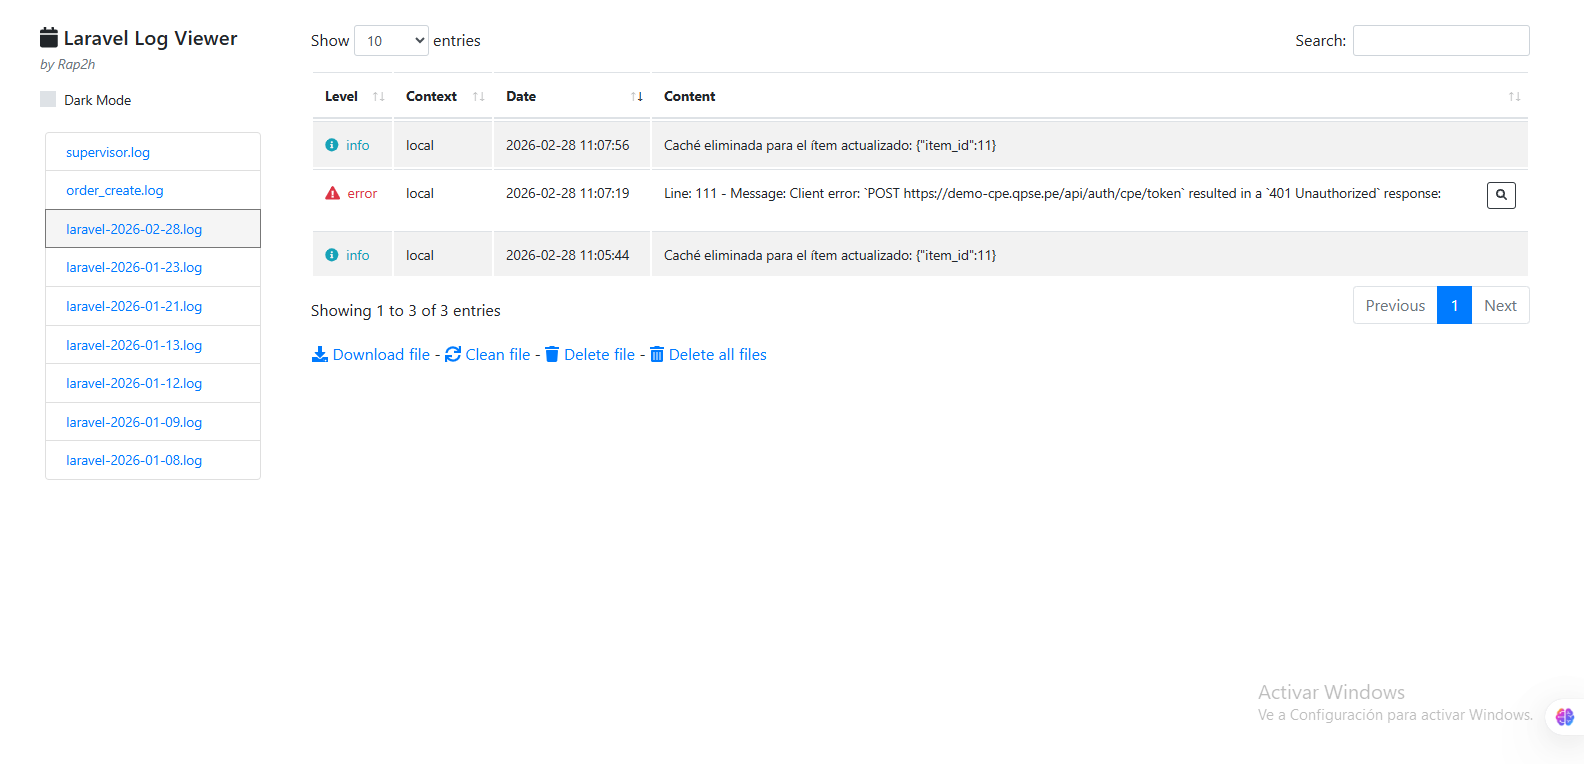The width and height of the screenshot is (1584, 764).
Task: Click the Delete file trash icon
Action: tap(552, 354)
